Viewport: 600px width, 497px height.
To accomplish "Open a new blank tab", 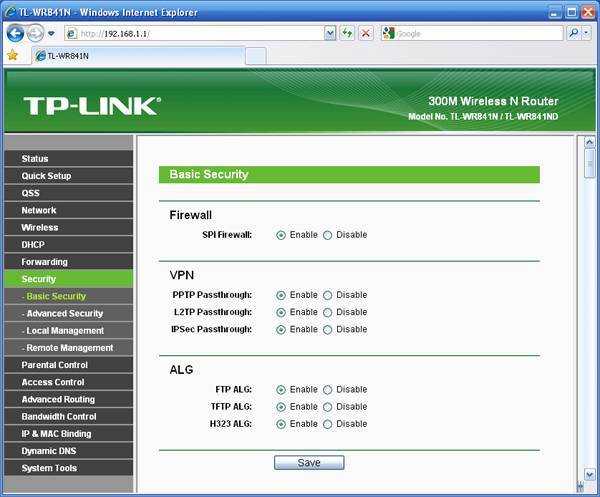I will 256,56.
